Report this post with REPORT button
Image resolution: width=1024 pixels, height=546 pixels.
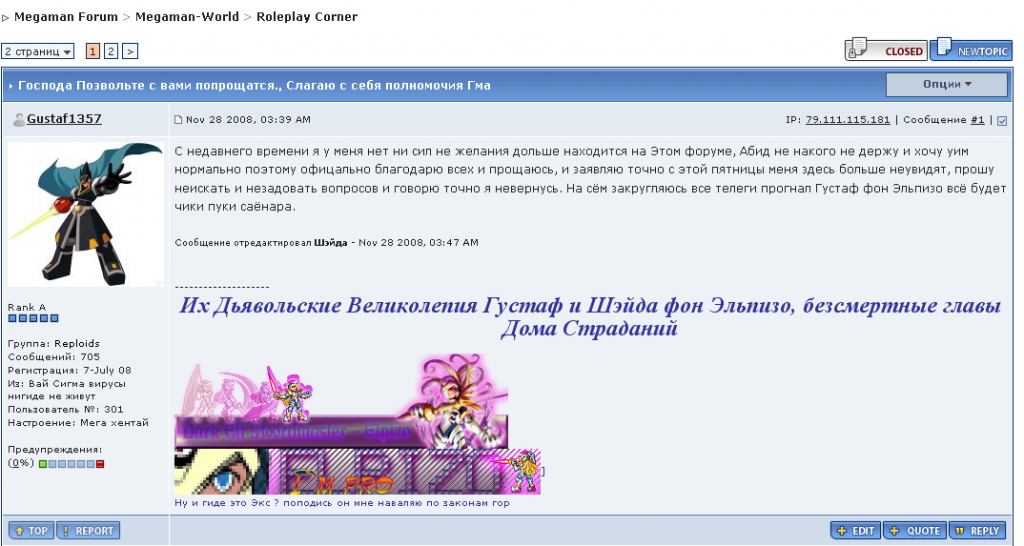[x=88, y=531]
